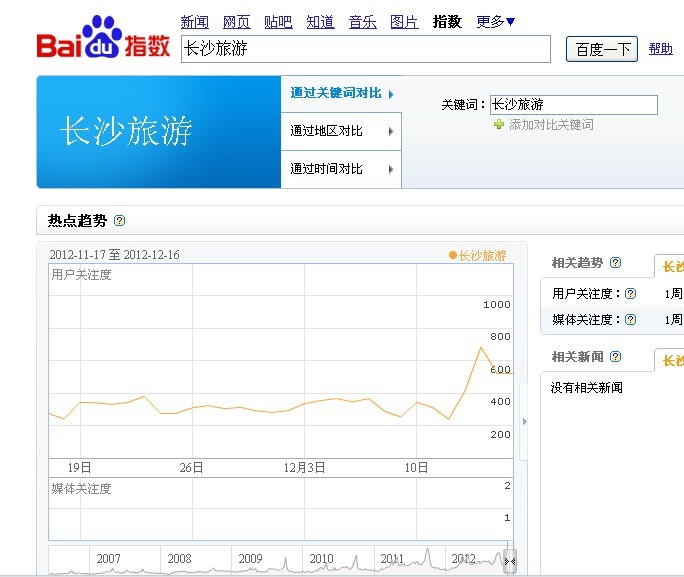The image size is (684, 577).
Task: Click help icon beside 相关新闻 heading
Action: pyautogui.click(x=615, y=357)
